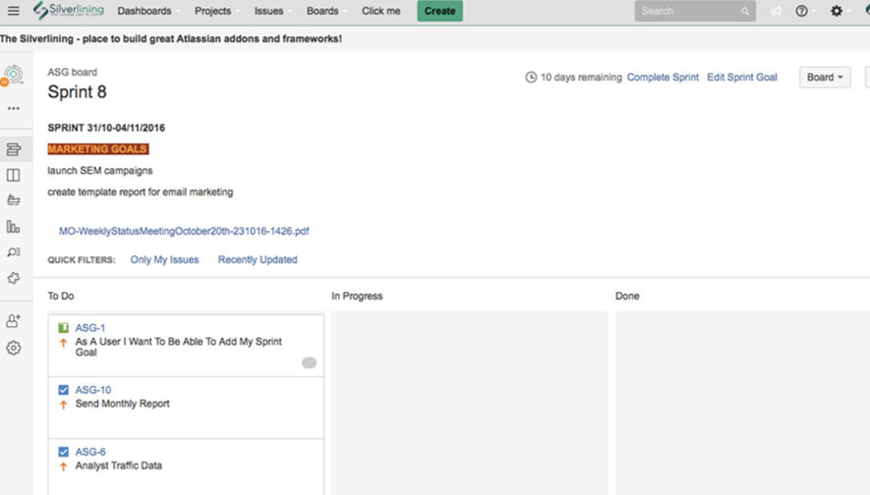Click Edit Sprint Goal link

[742, 77]
